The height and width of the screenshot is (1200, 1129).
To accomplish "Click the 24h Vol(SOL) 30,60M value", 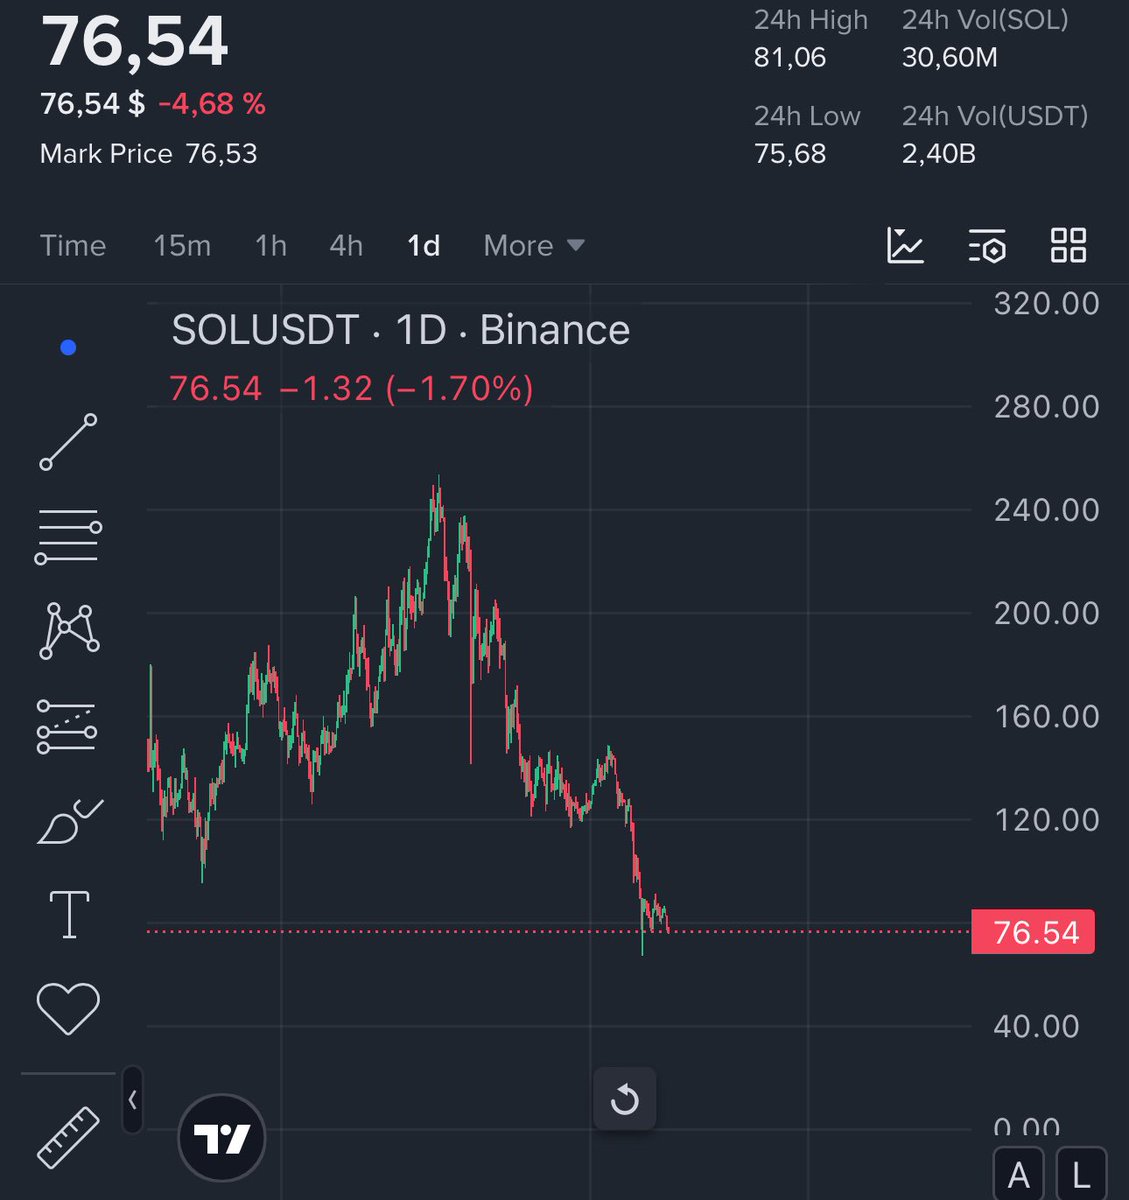I will [950, 57].
